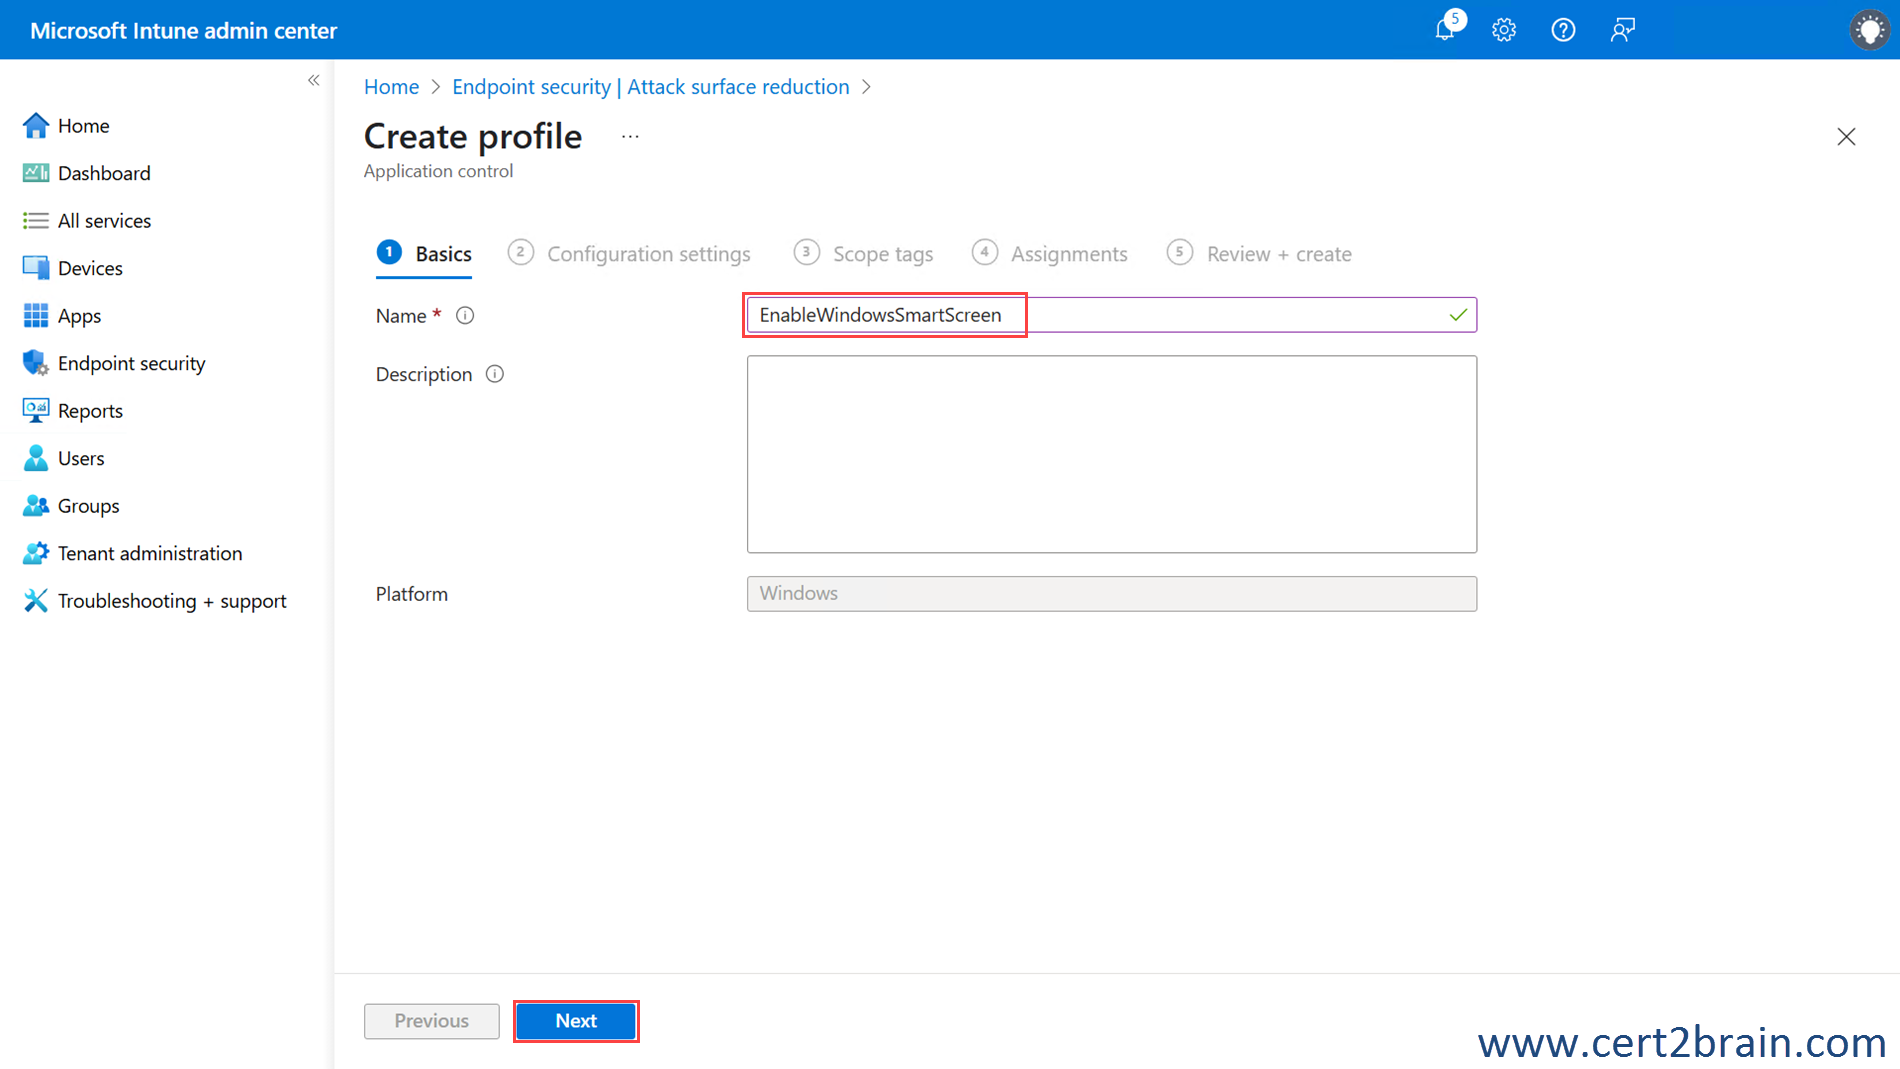Switch to Assignments step
1900x1069 pixels.
pyautogui.click(x=1049, y=254)
